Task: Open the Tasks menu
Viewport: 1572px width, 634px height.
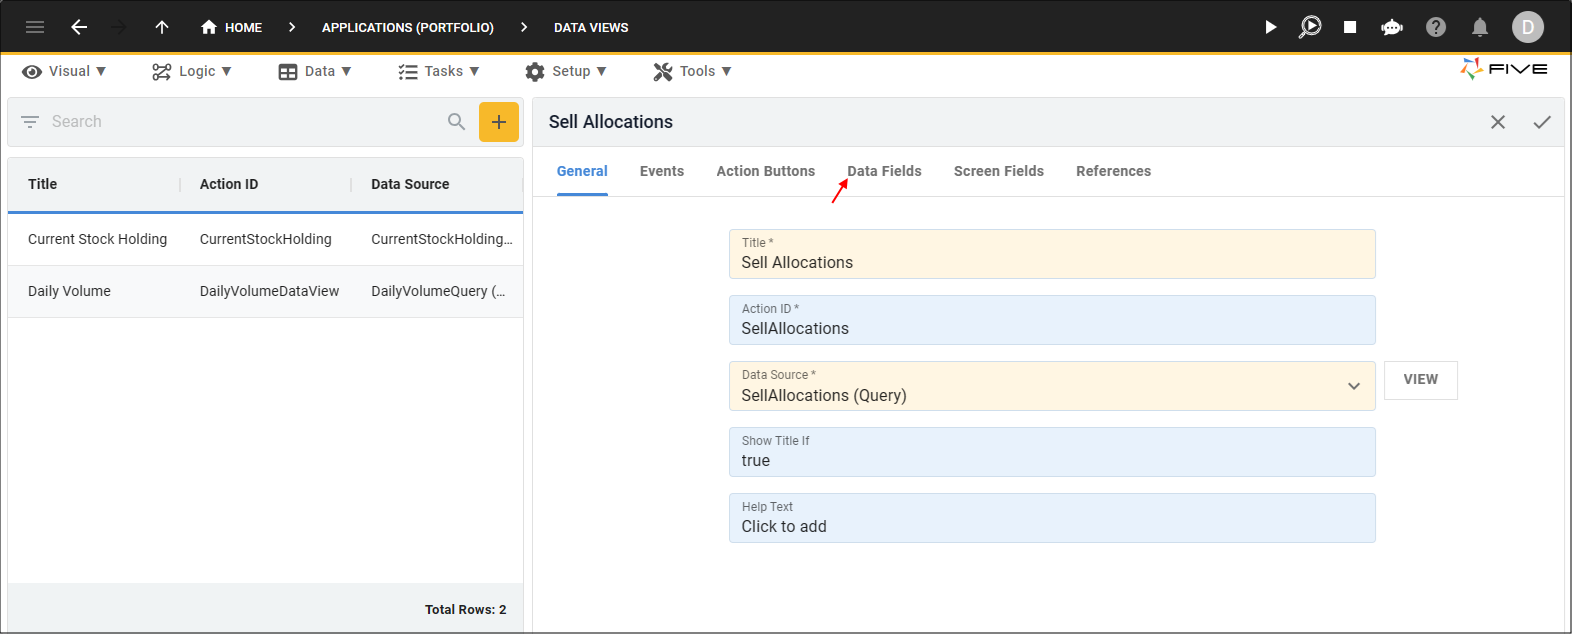Action: [439, 71]
